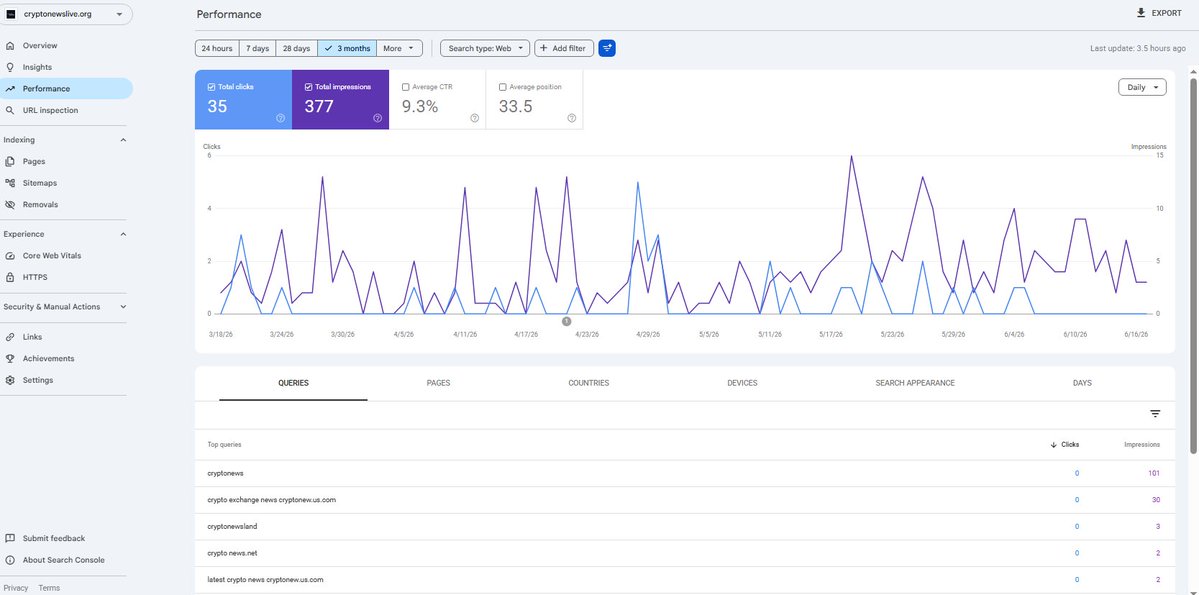Click the cryptonews query row
Viewport: 1199px width, 595px height.
point(684,473)
